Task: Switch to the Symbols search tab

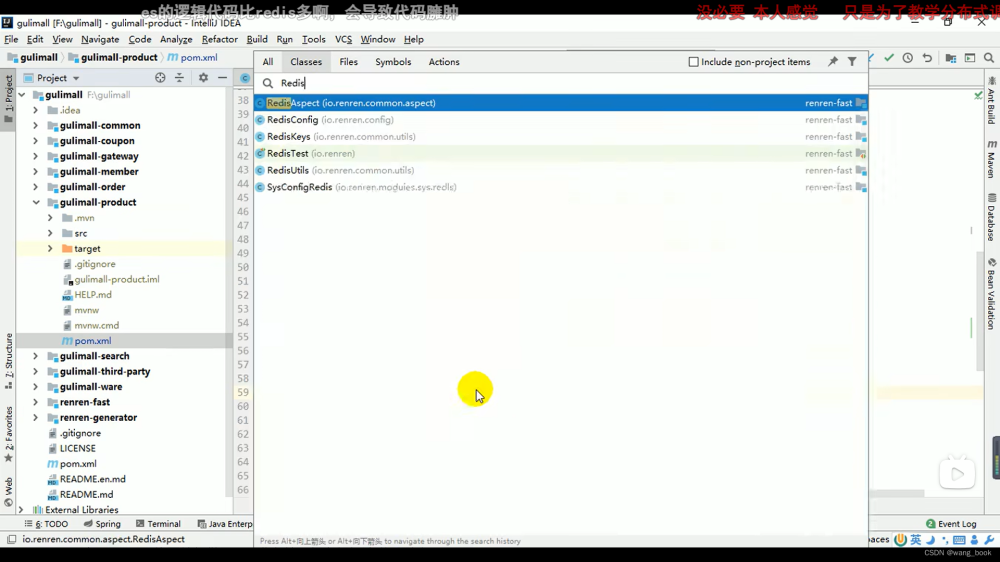Action: (x=393, y=62)
